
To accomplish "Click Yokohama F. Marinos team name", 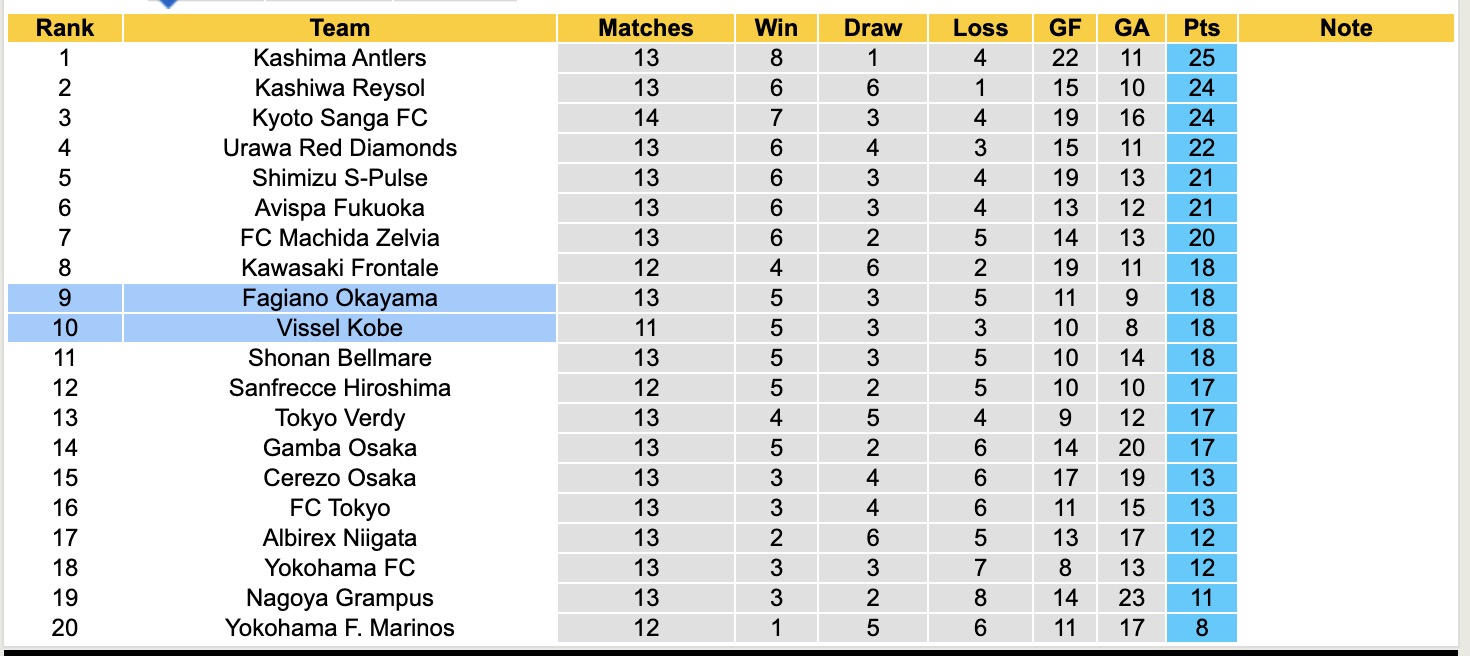I will pos(340,628).
